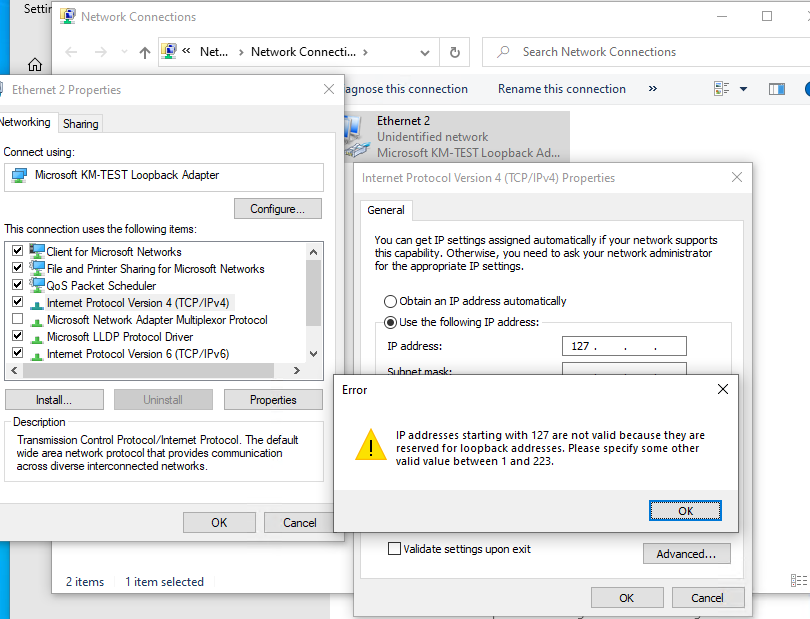Click Diagnose this connection command

[x=406, y=89]
